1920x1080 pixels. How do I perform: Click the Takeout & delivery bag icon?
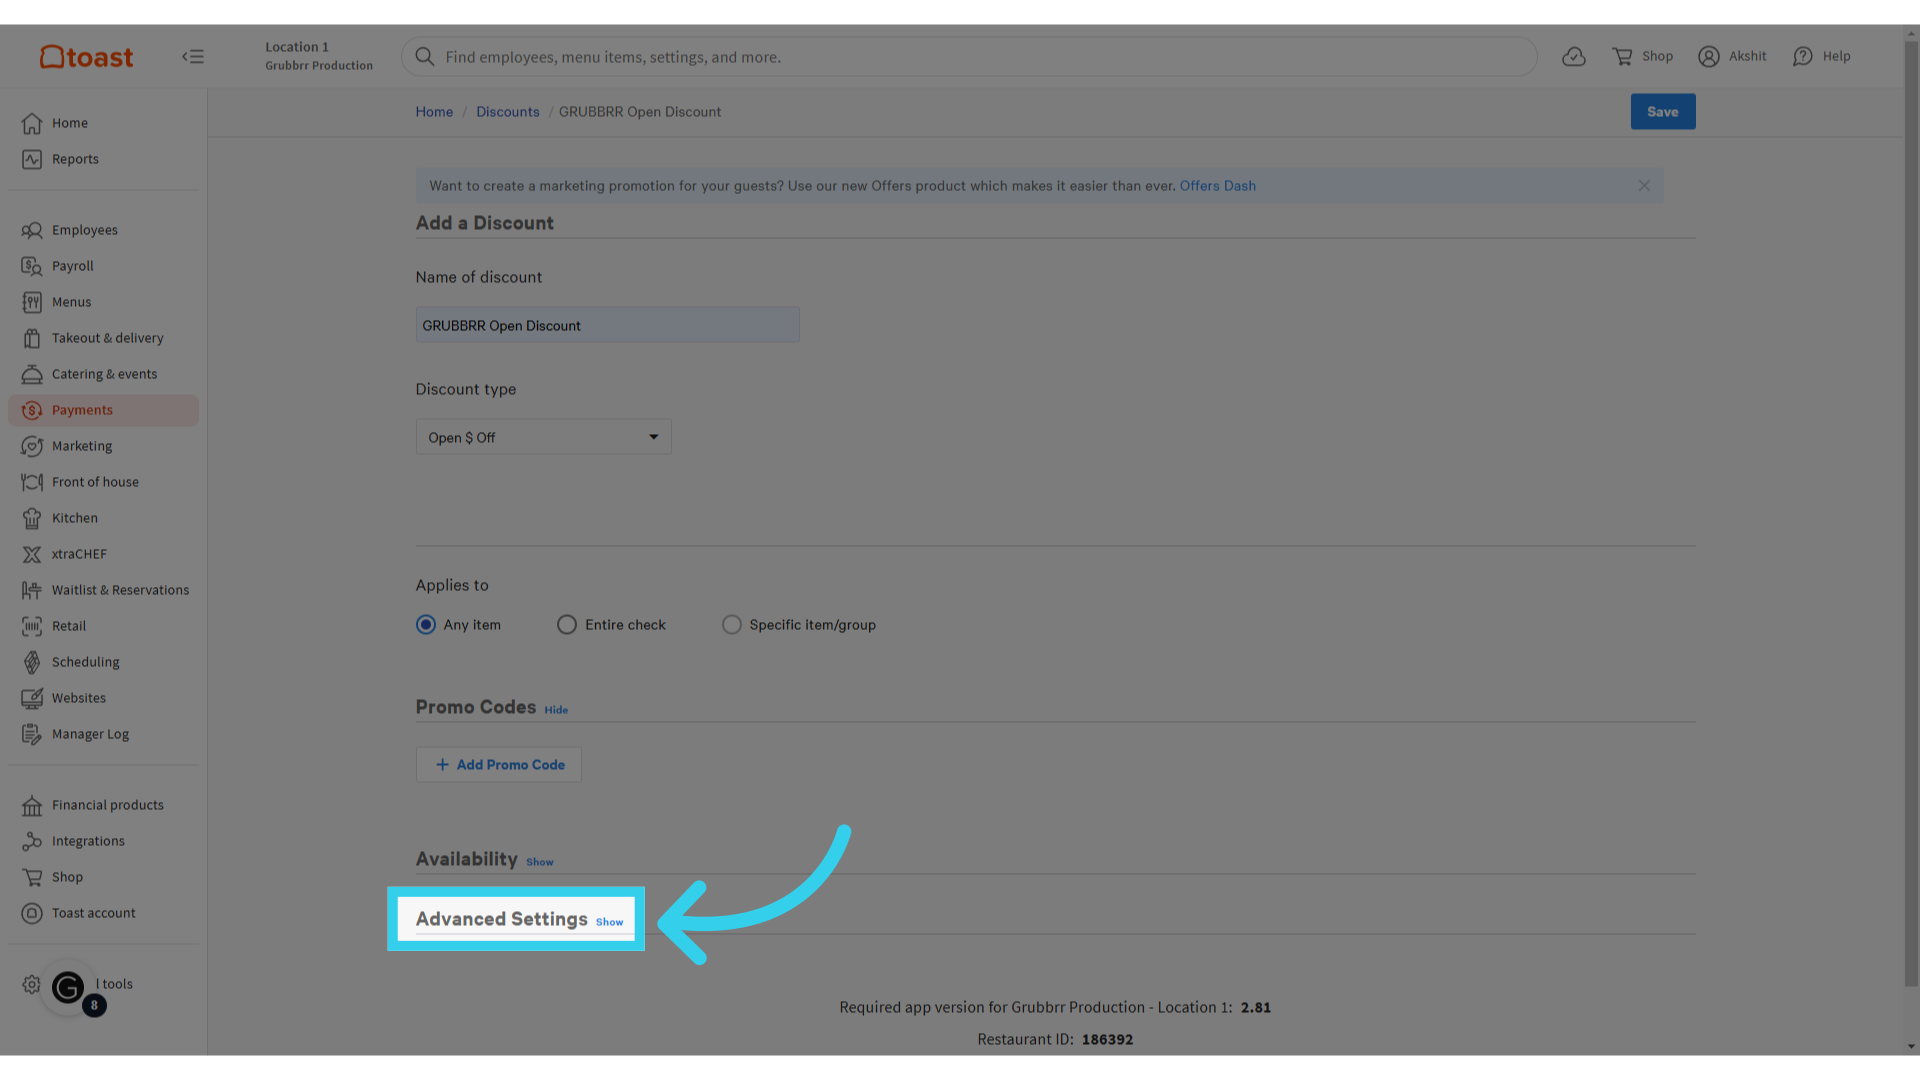(32, 338)
